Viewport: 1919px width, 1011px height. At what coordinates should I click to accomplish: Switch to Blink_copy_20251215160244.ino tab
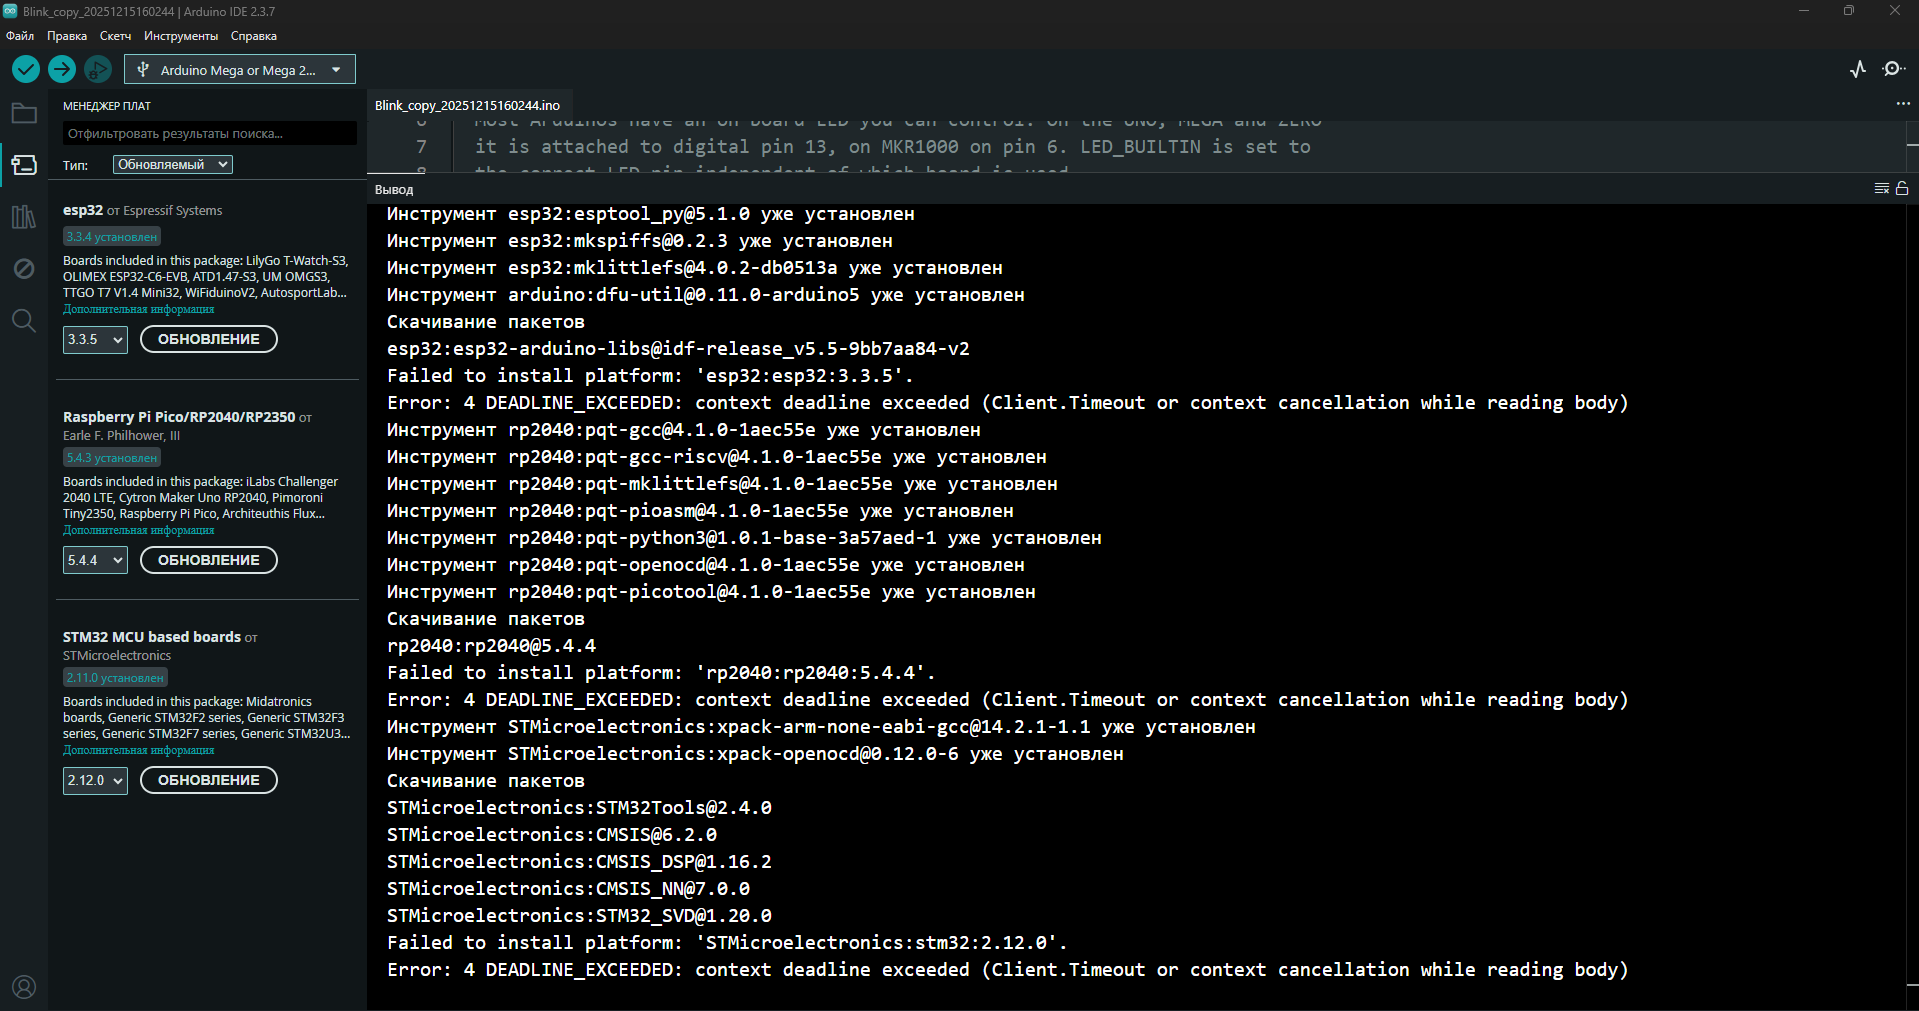(x=467, y=105)
